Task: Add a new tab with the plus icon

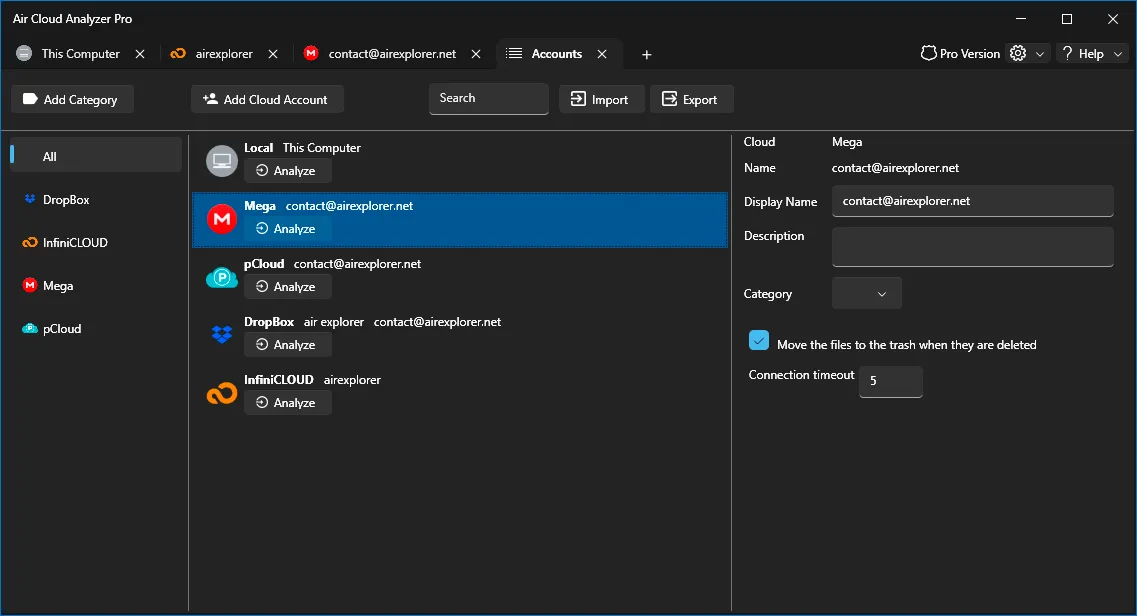Action: click(646, 54)
